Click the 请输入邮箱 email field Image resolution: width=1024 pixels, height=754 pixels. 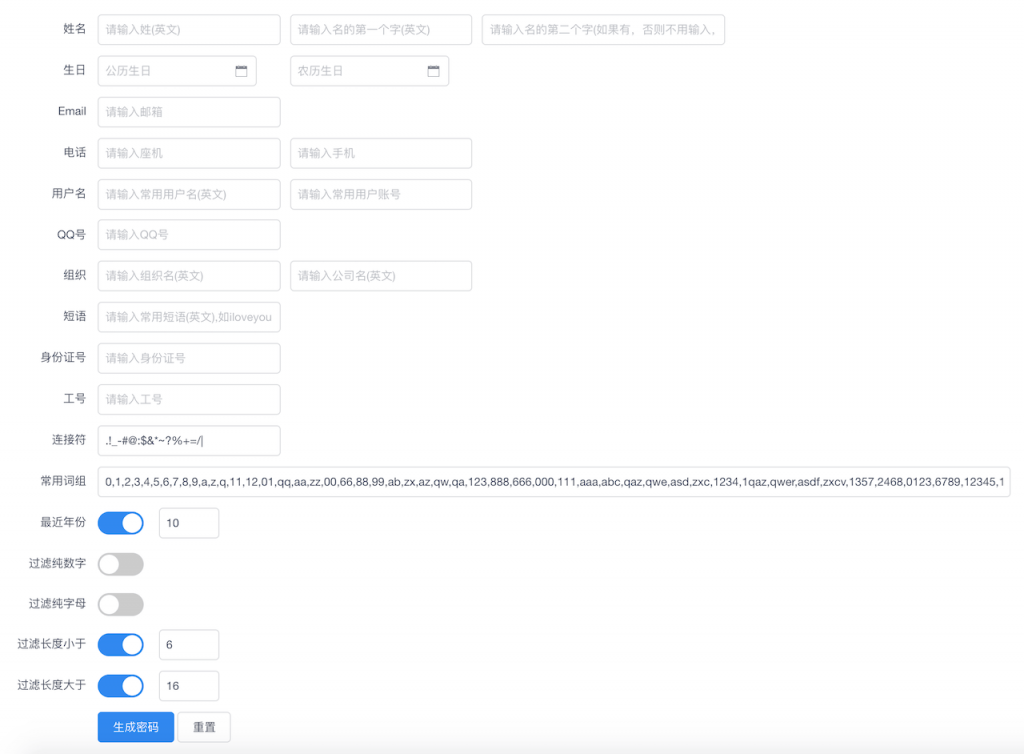189,112
